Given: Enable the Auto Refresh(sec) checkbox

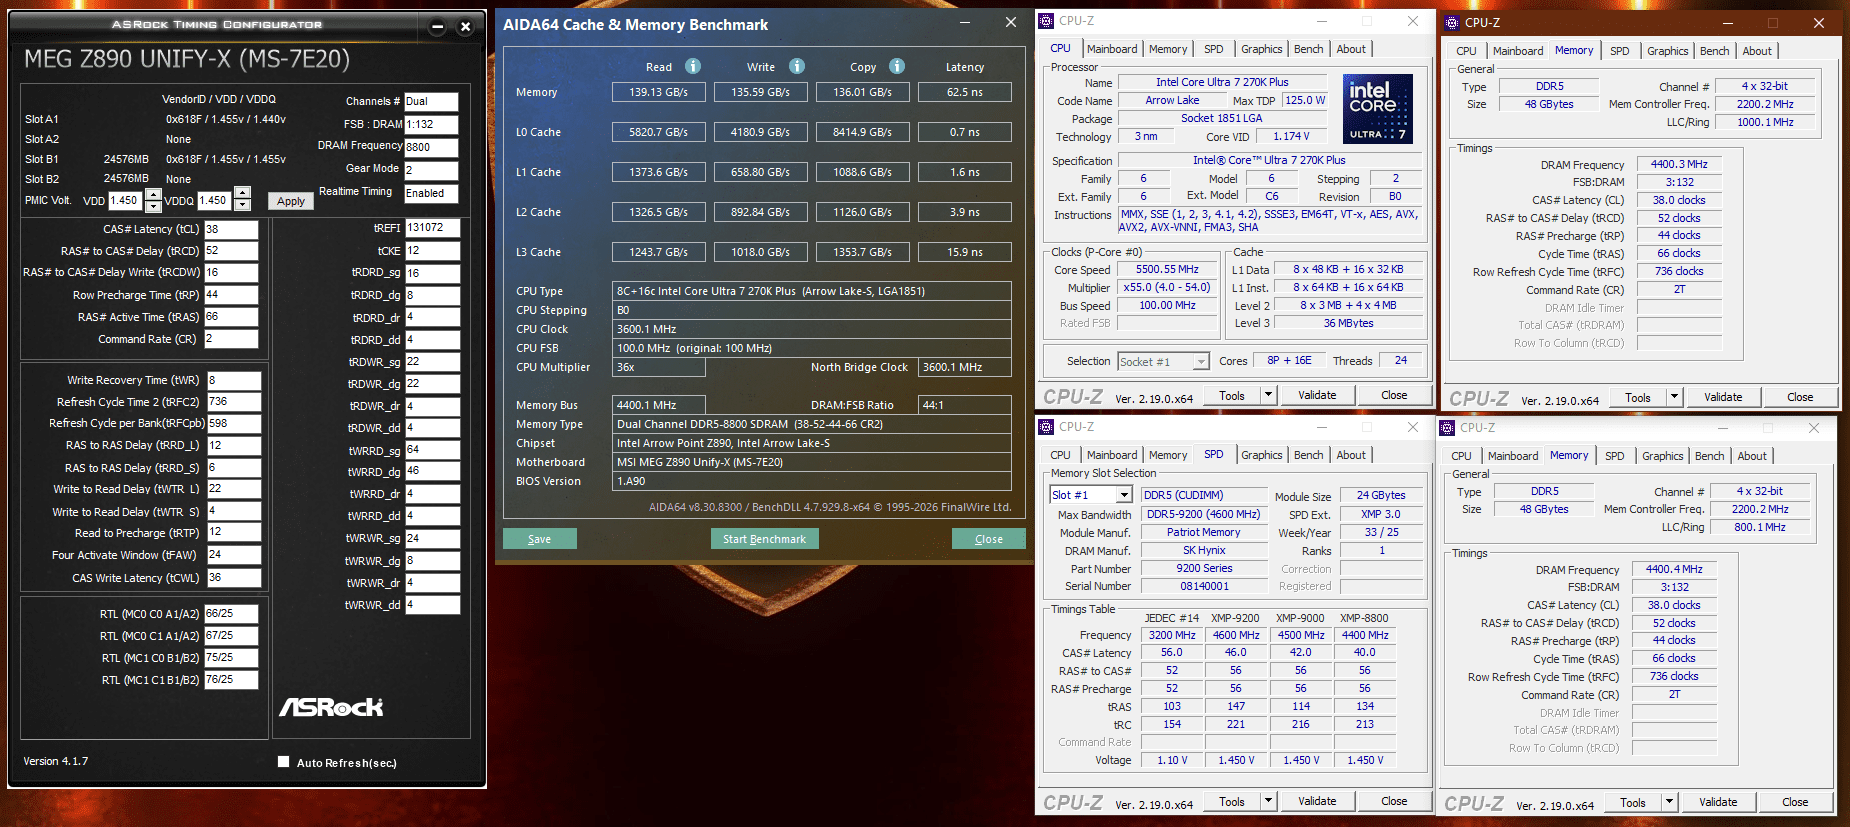Looking at the screenshot, I should 284,762.
